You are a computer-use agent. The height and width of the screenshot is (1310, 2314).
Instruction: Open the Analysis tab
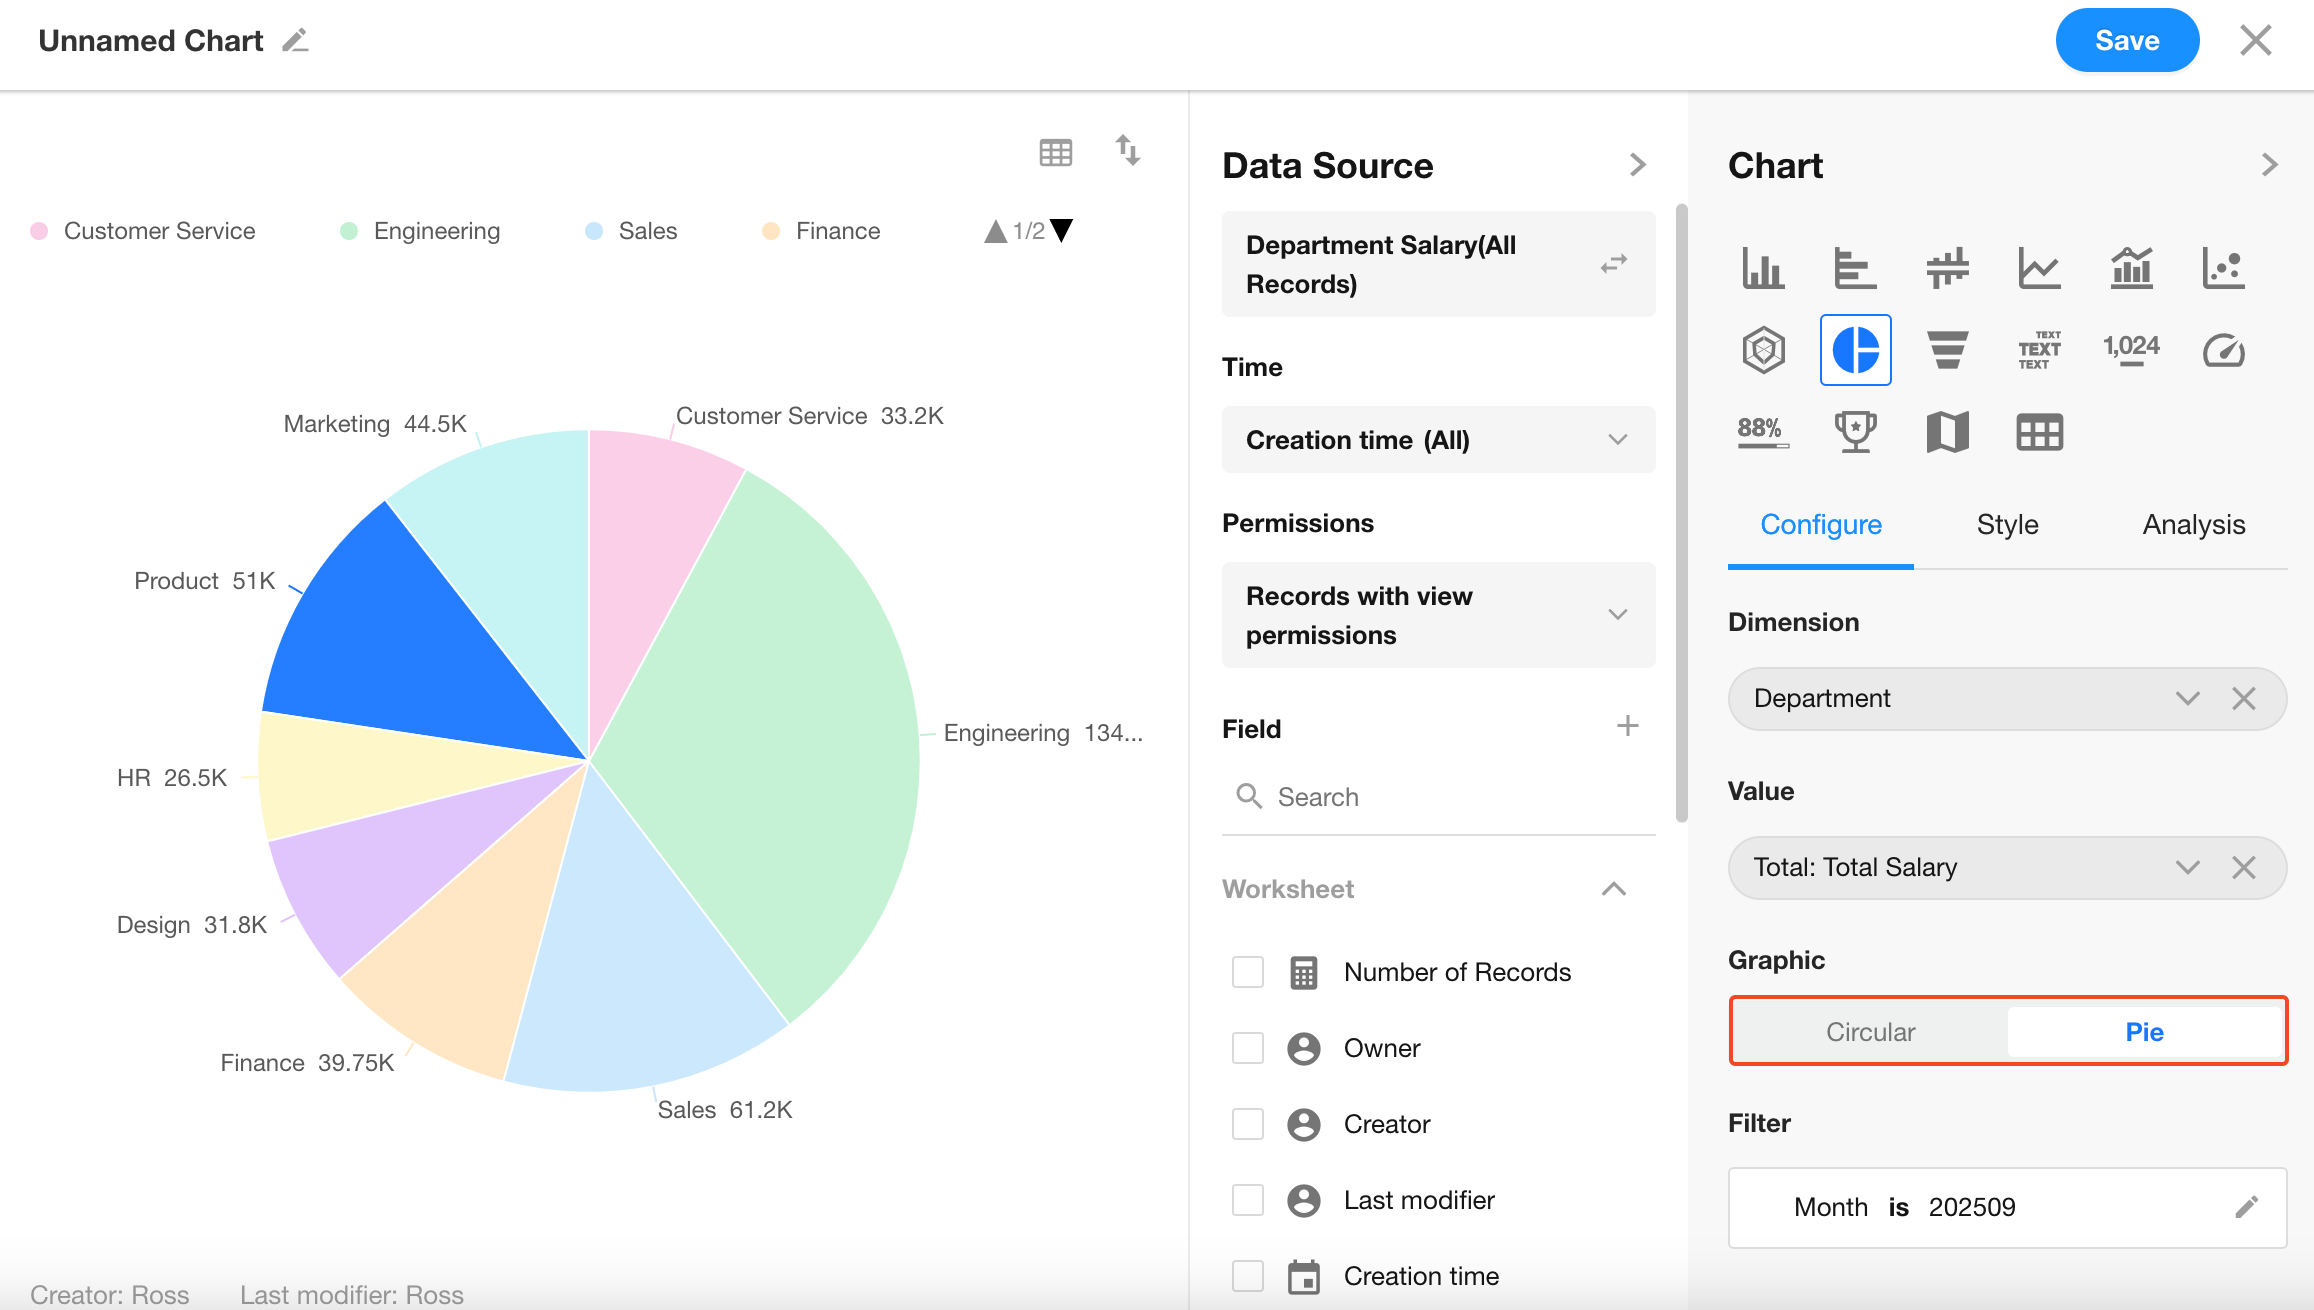[x=2193, y=524]
